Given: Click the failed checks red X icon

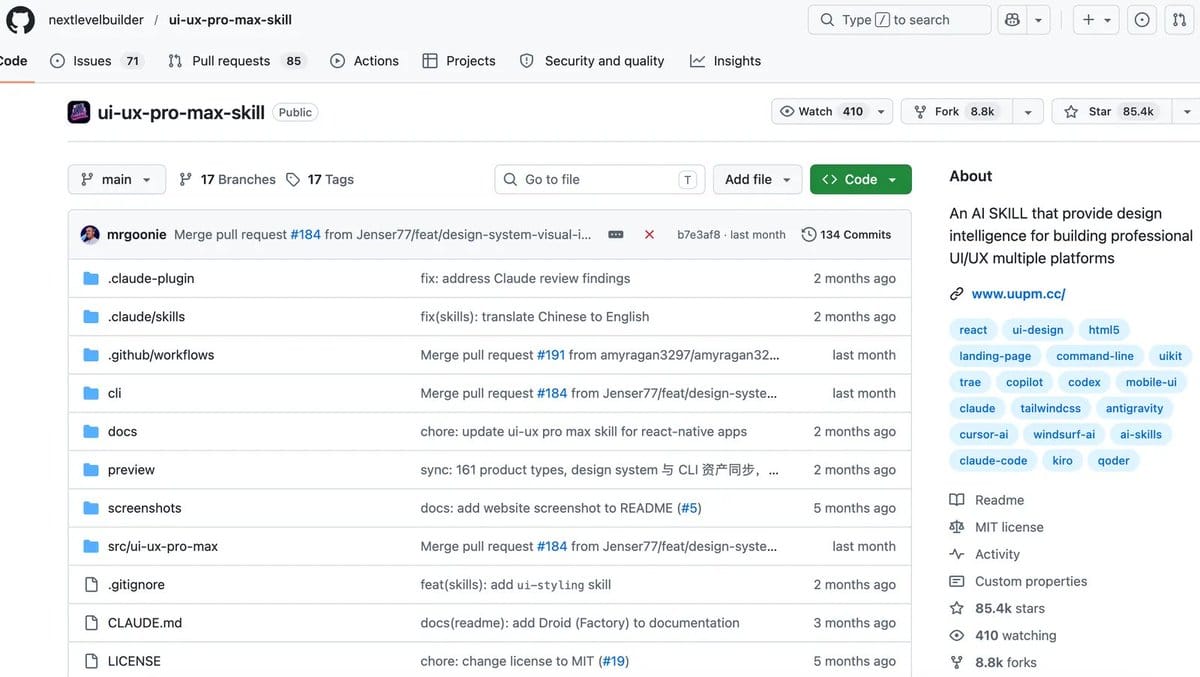Looking at the screenshot, I should [x=649, y=235].
